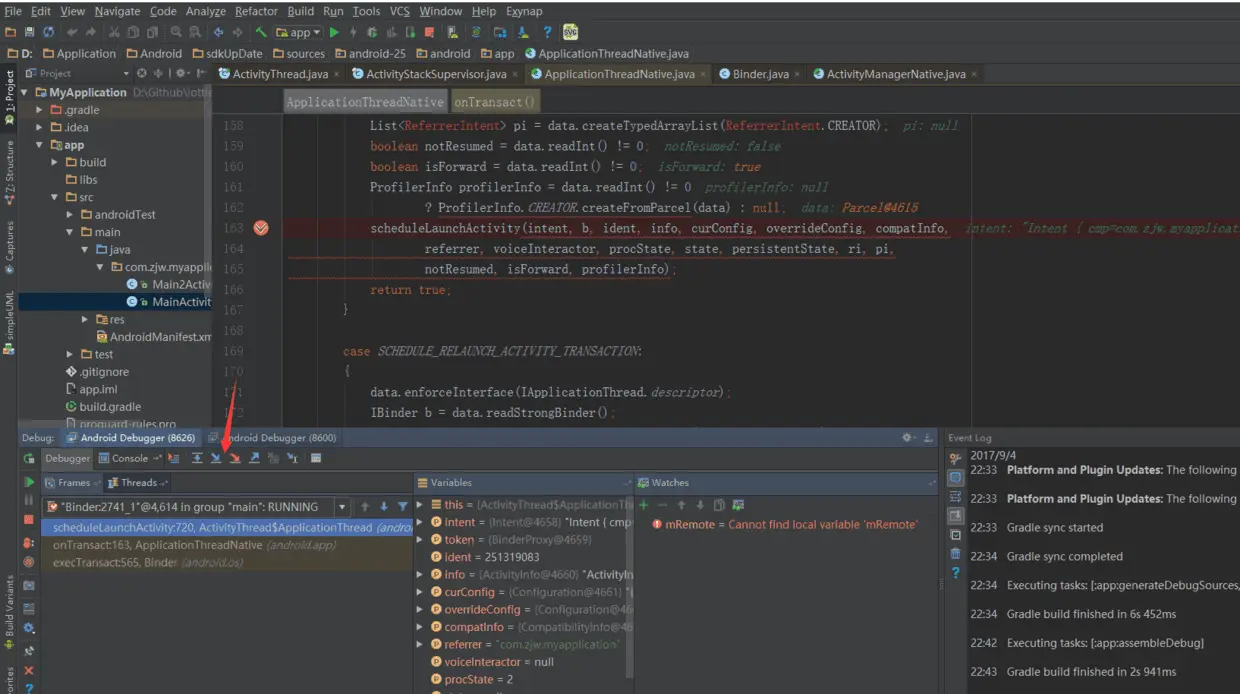The width and height of the screenshot is (1240, 694).
Task: Click the Step Into debugger icon
Action: [216, 458]
